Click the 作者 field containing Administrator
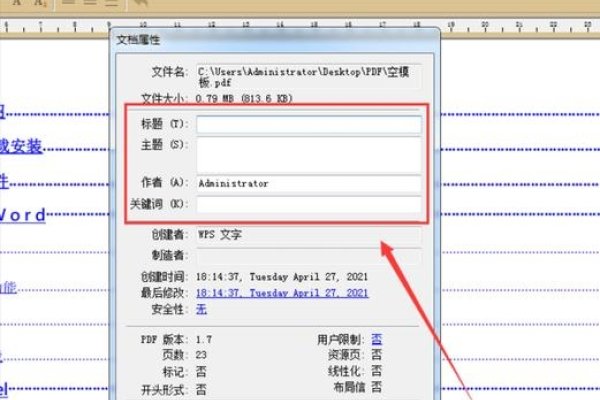Viewport: 600px width, 400px height. pyautogui.click(x=308, y=184)
